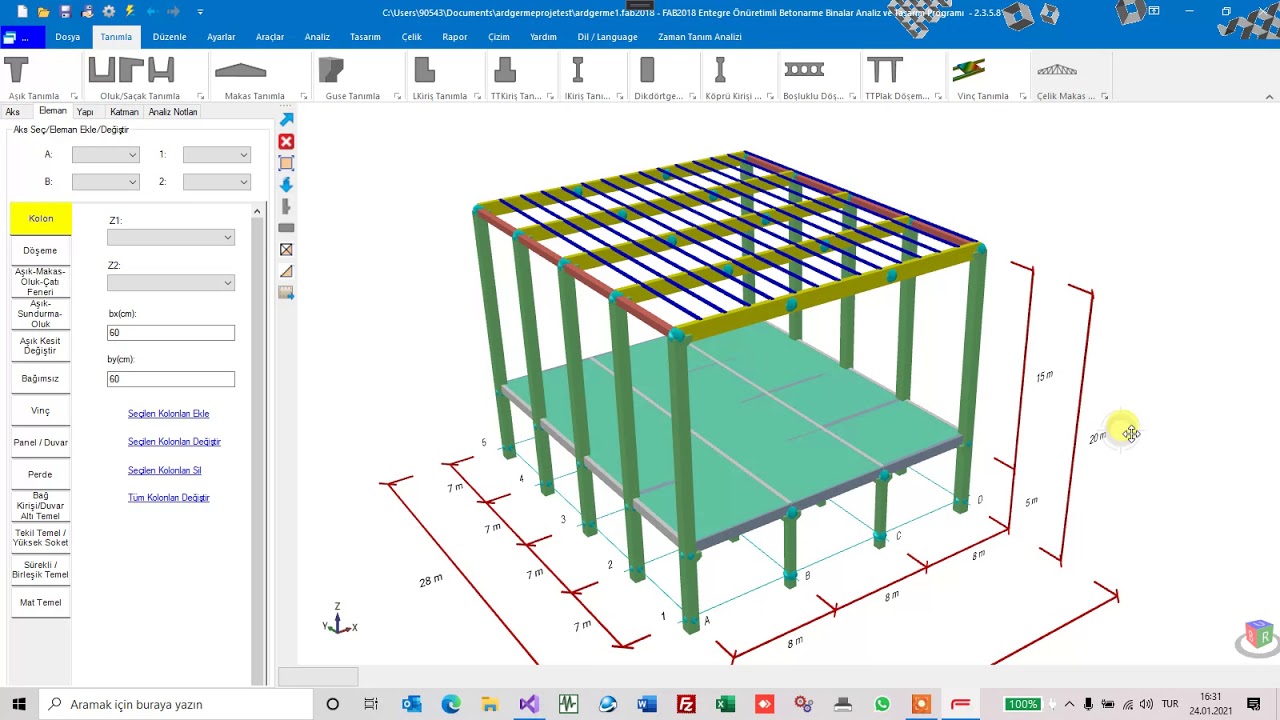Click the blue down arrow tool
This screenshot has height=720, width=1280.
pos(286,185)
